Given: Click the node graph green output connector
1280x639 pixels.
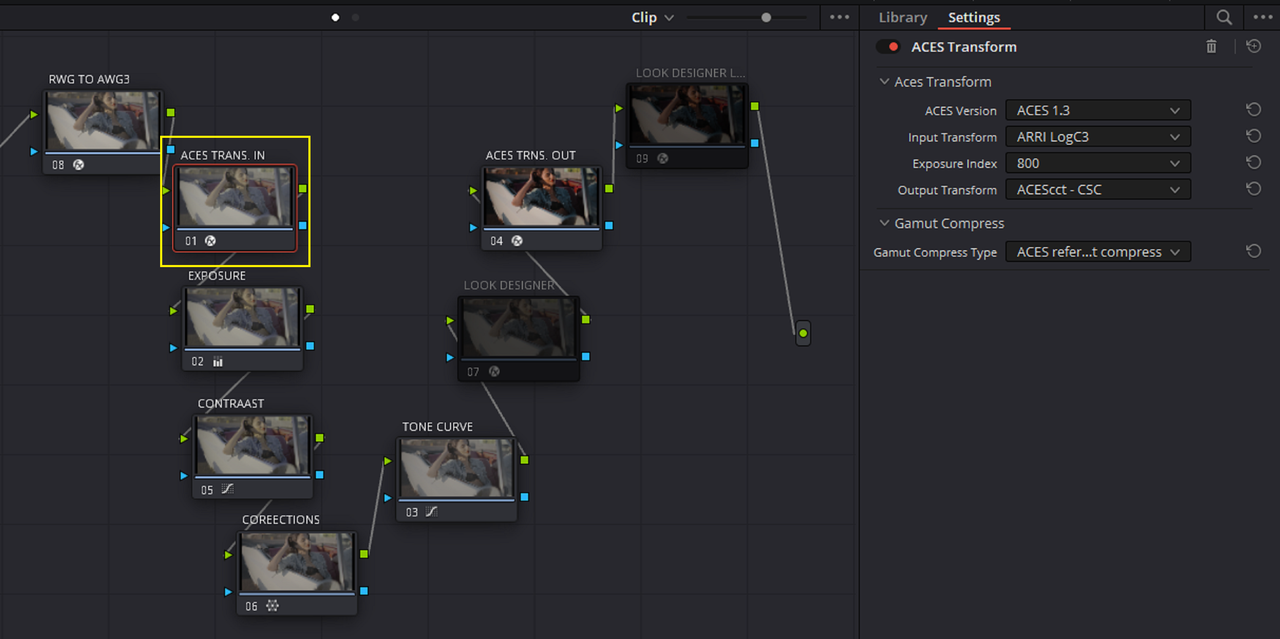Looking at the screenshot, I should point(803,333).
